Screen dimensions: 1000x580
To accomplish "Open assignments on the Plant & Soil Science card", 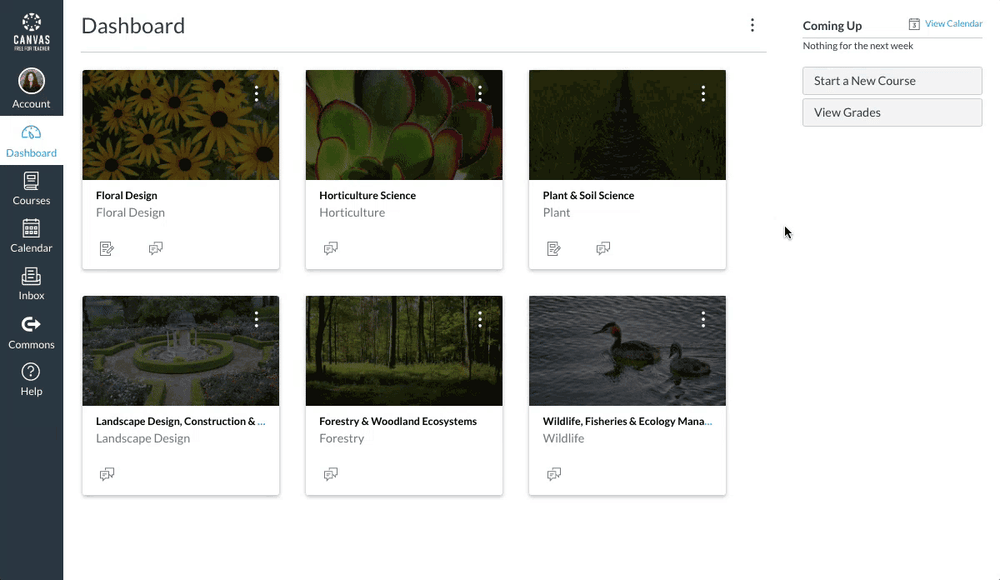I will [x=554, y=248].
